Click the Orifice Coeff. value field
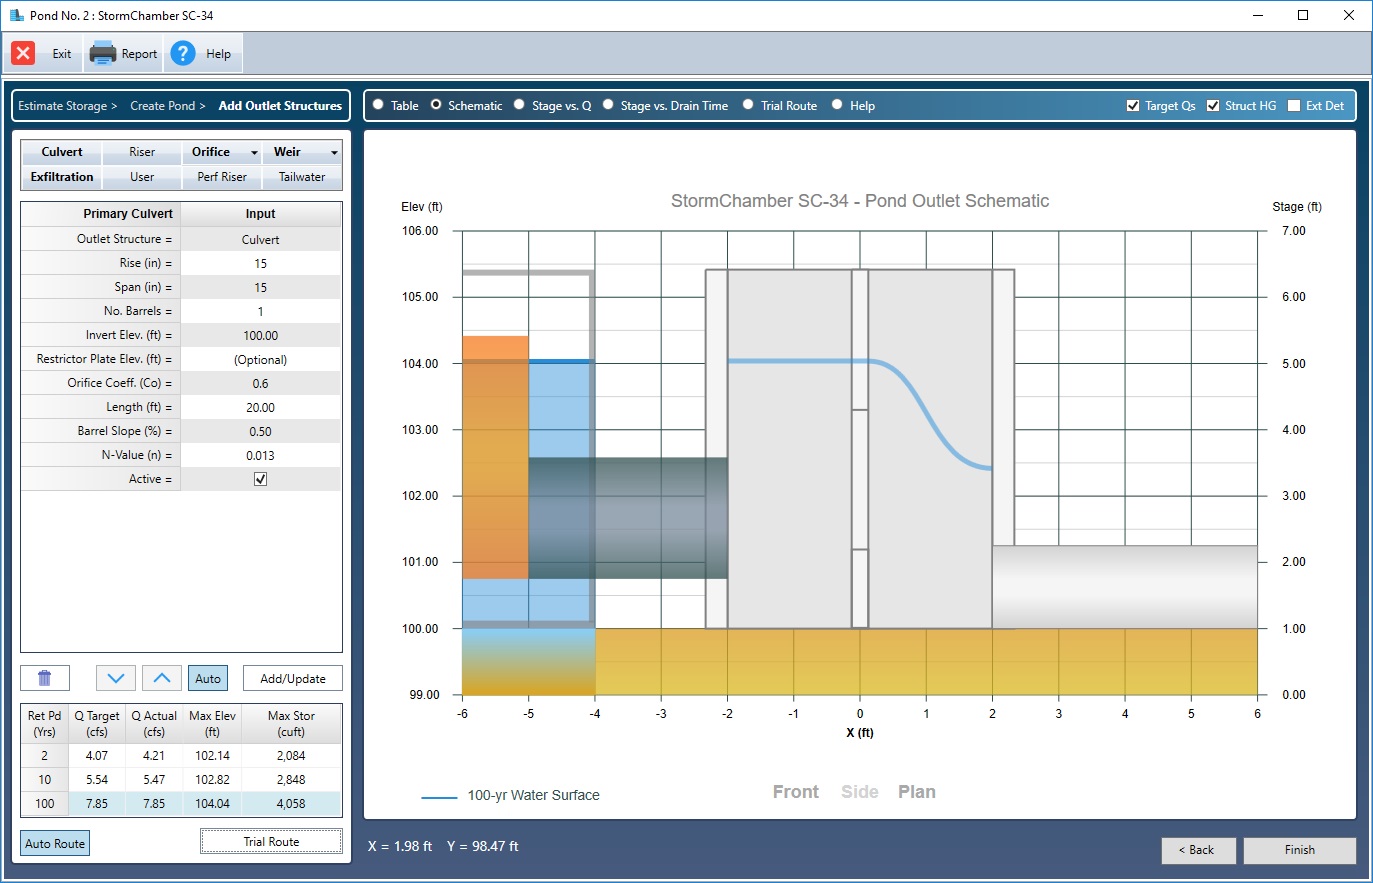The image size is (1373, 883). (x=261, y=383)
